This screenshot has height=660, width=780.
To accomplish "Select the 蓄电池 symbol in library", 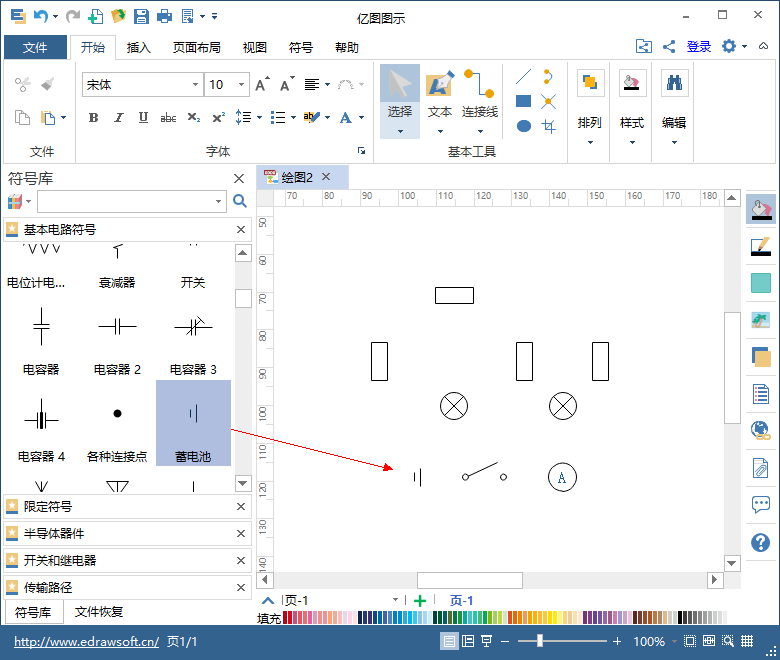I will click(x=194, y=423).
